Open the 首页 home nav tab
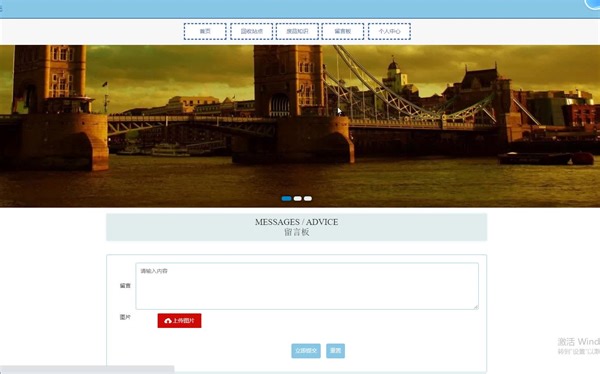 coord(205,31)
